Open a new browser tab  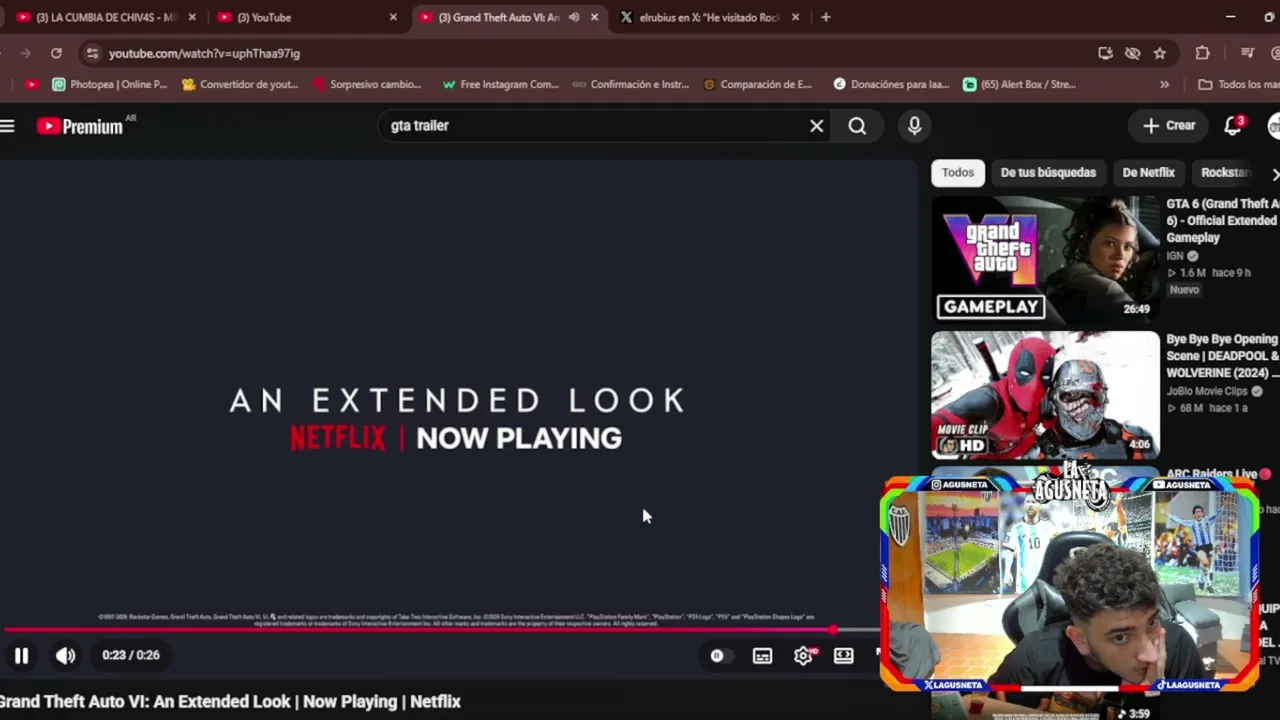tap(826, 17)
